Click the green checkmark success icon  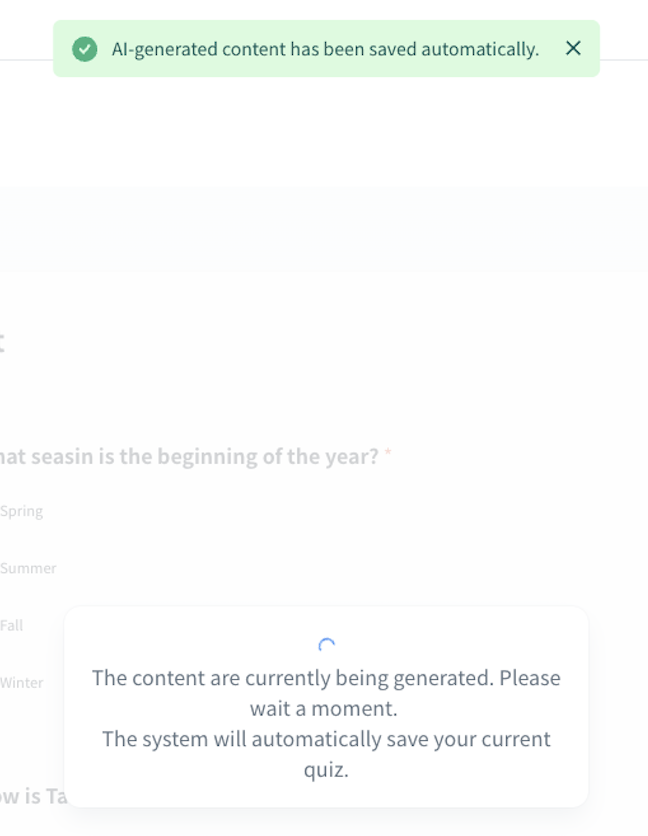[x=85, y=49]
